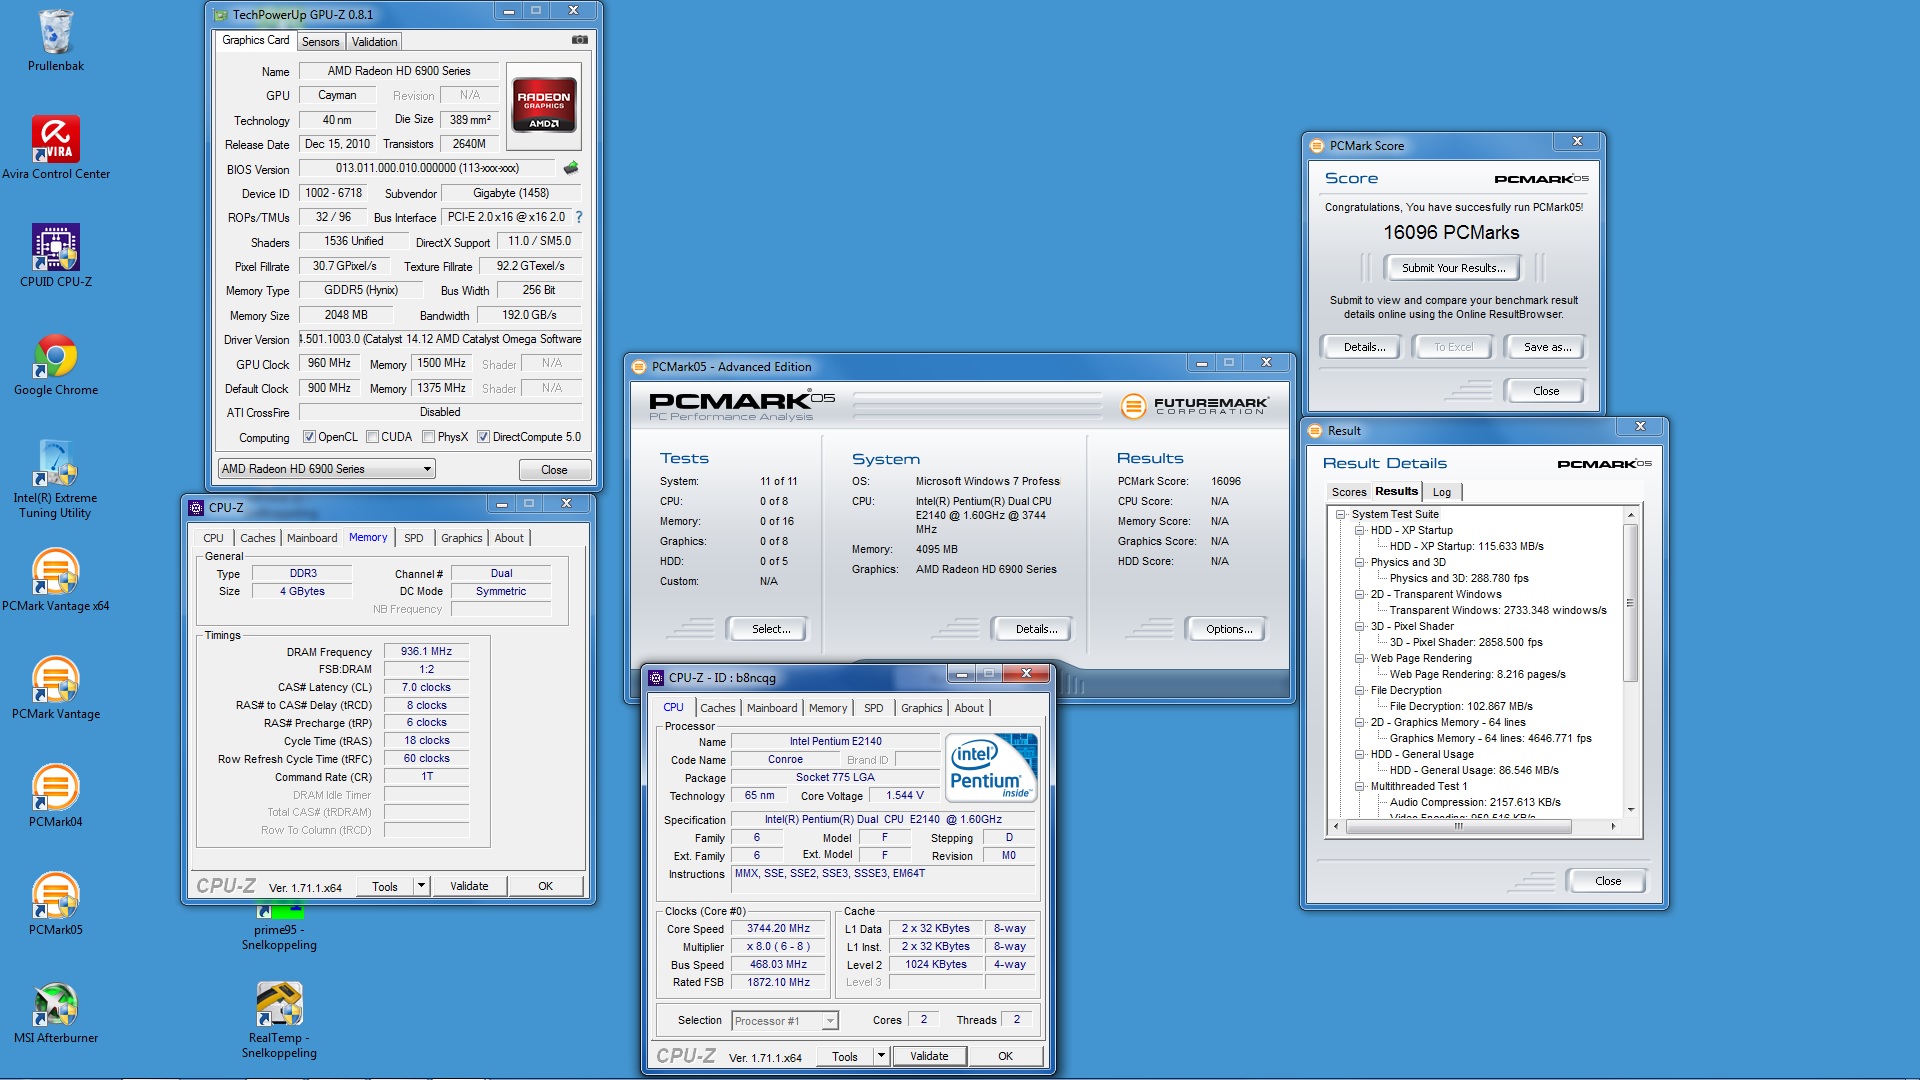
Task: Open Tools dropdown arrow in CPU-Z processor window
Action: (x=881, y=1056)
